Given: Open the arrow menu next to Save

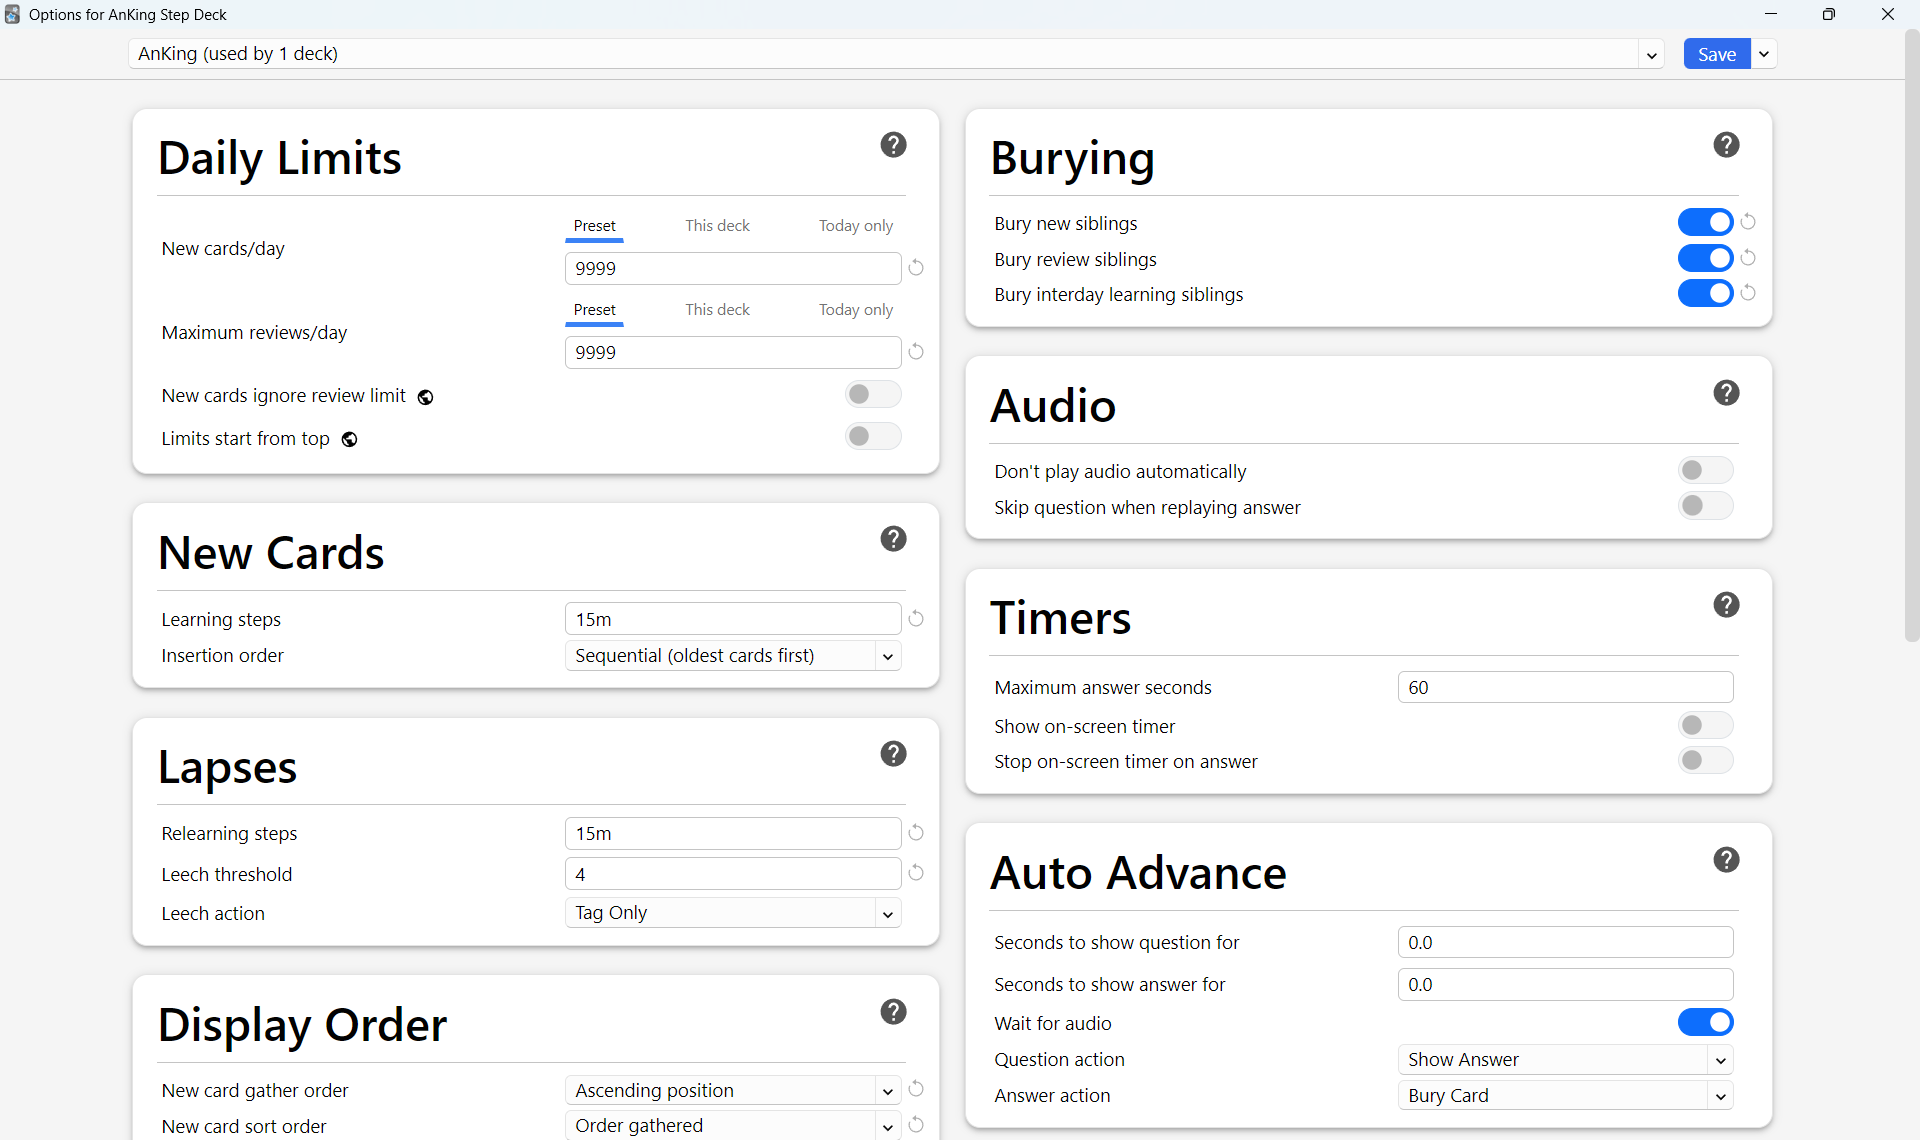Looking at the screenshot, I should click(1765, 54).
